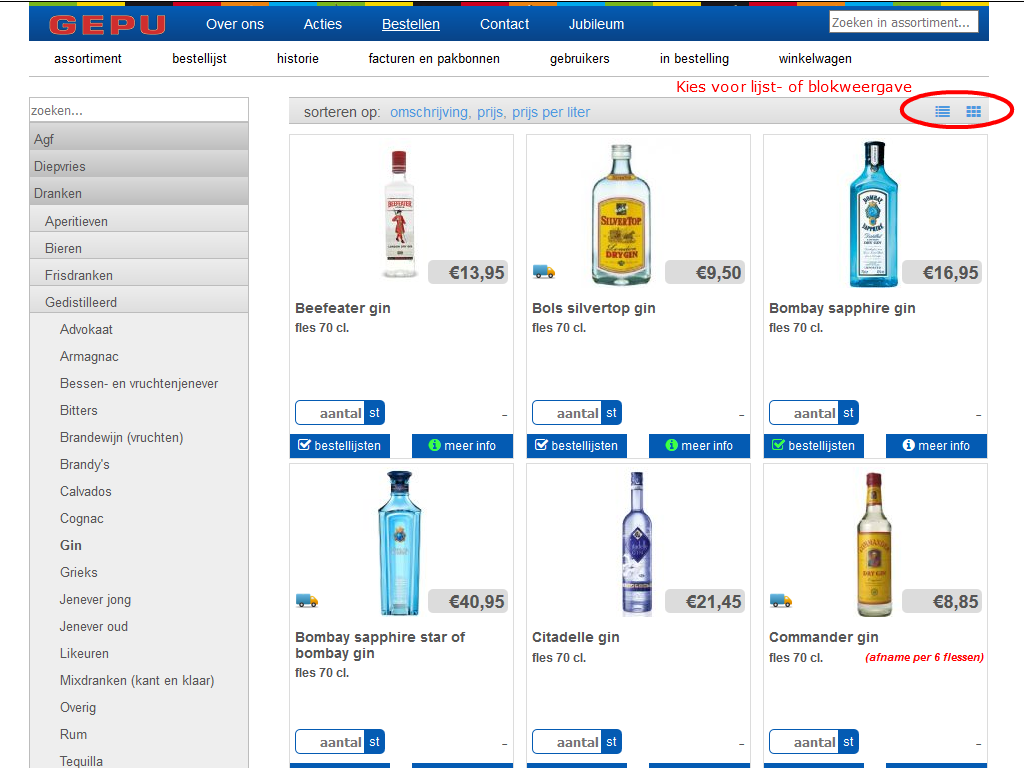Click the GEPU logo
Screen dimensions: 1024x768
point(107,25)
